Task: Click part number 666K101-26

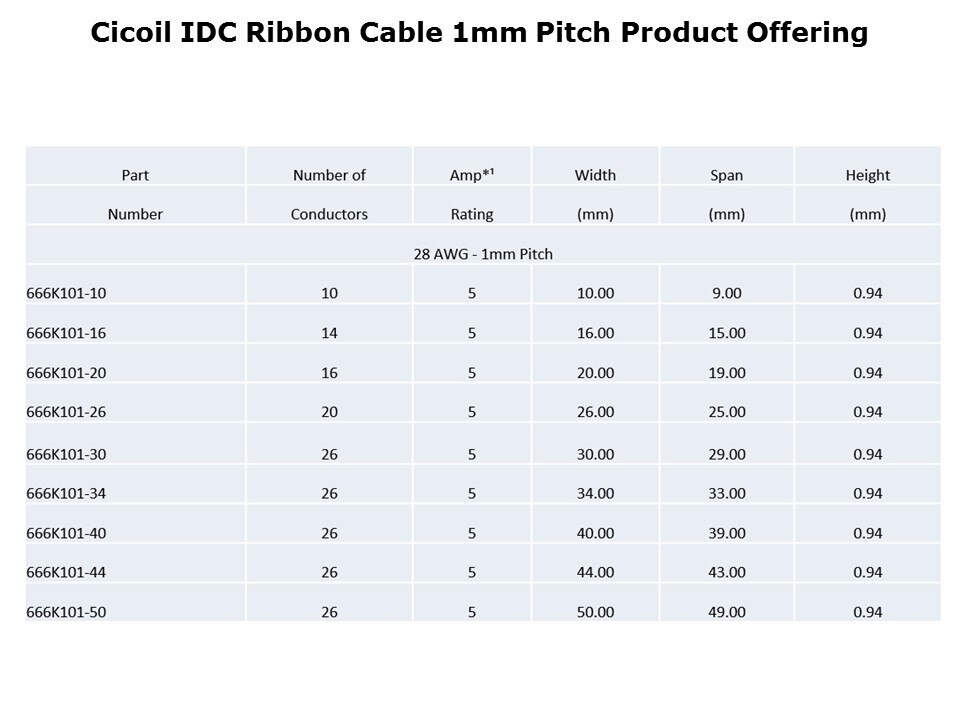Action: (x=66, y=412)
